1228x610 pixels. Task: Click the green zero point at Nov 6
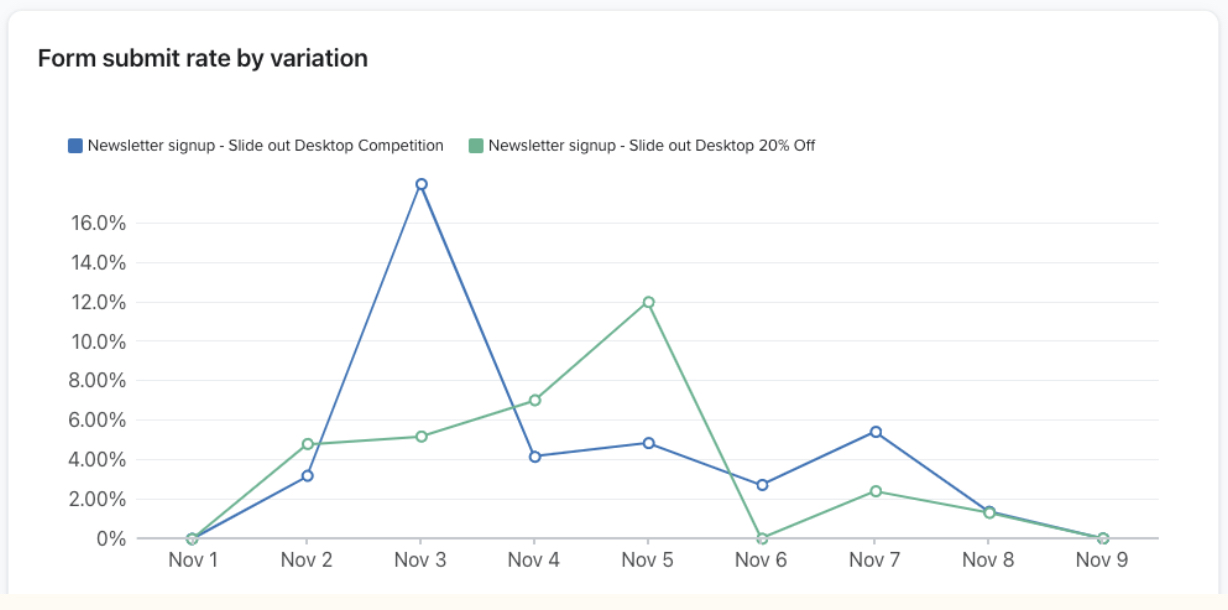point(760,536)
